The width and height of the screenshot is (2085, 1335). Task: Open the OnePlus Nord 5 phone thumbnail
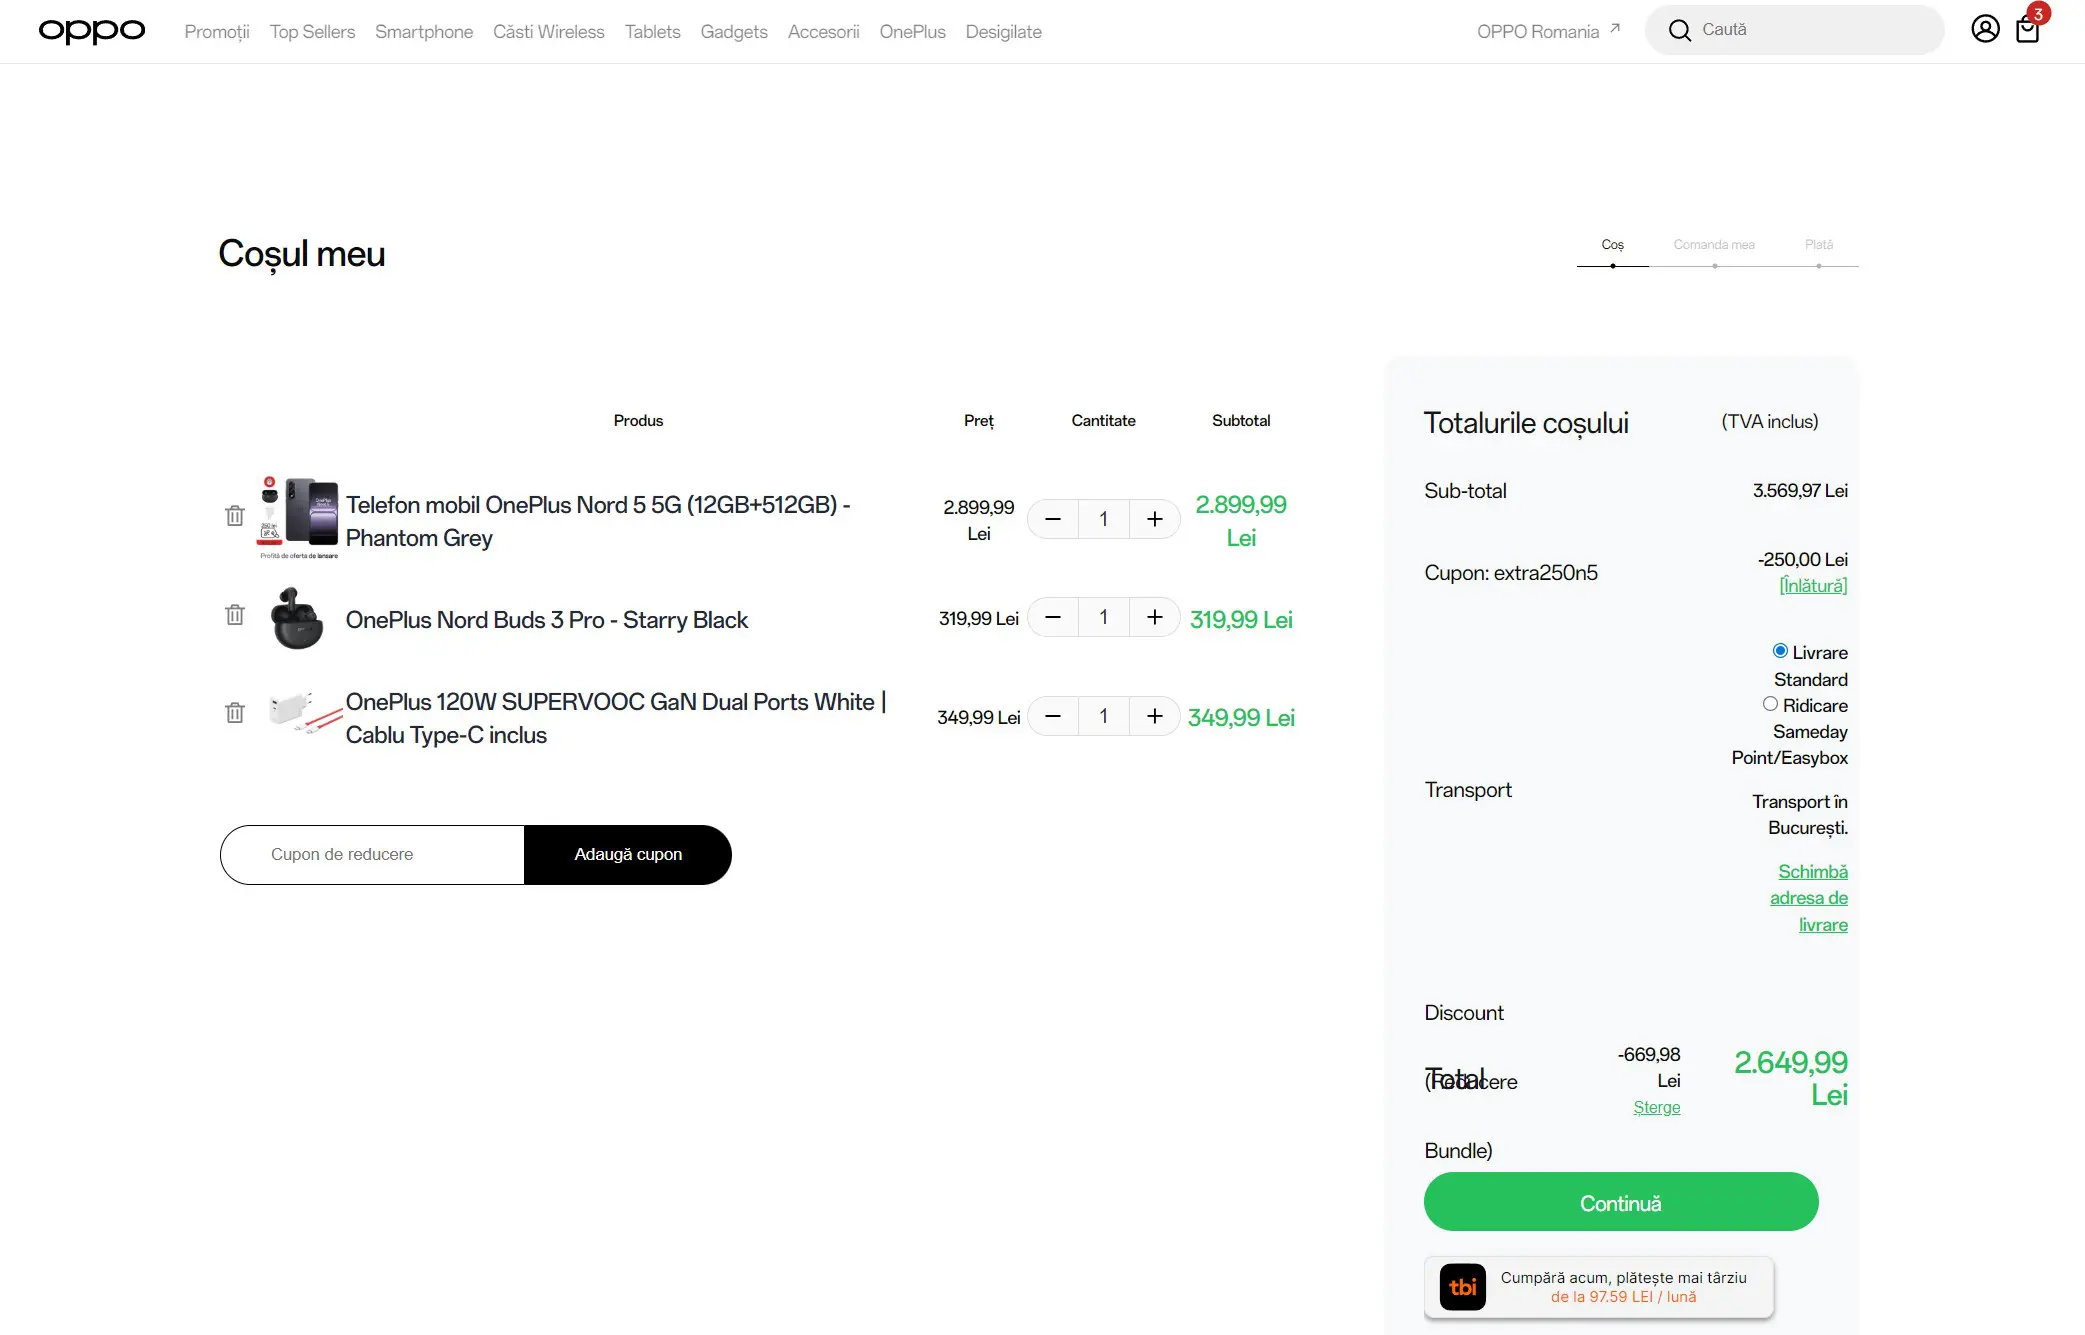(x=298, y=517)
